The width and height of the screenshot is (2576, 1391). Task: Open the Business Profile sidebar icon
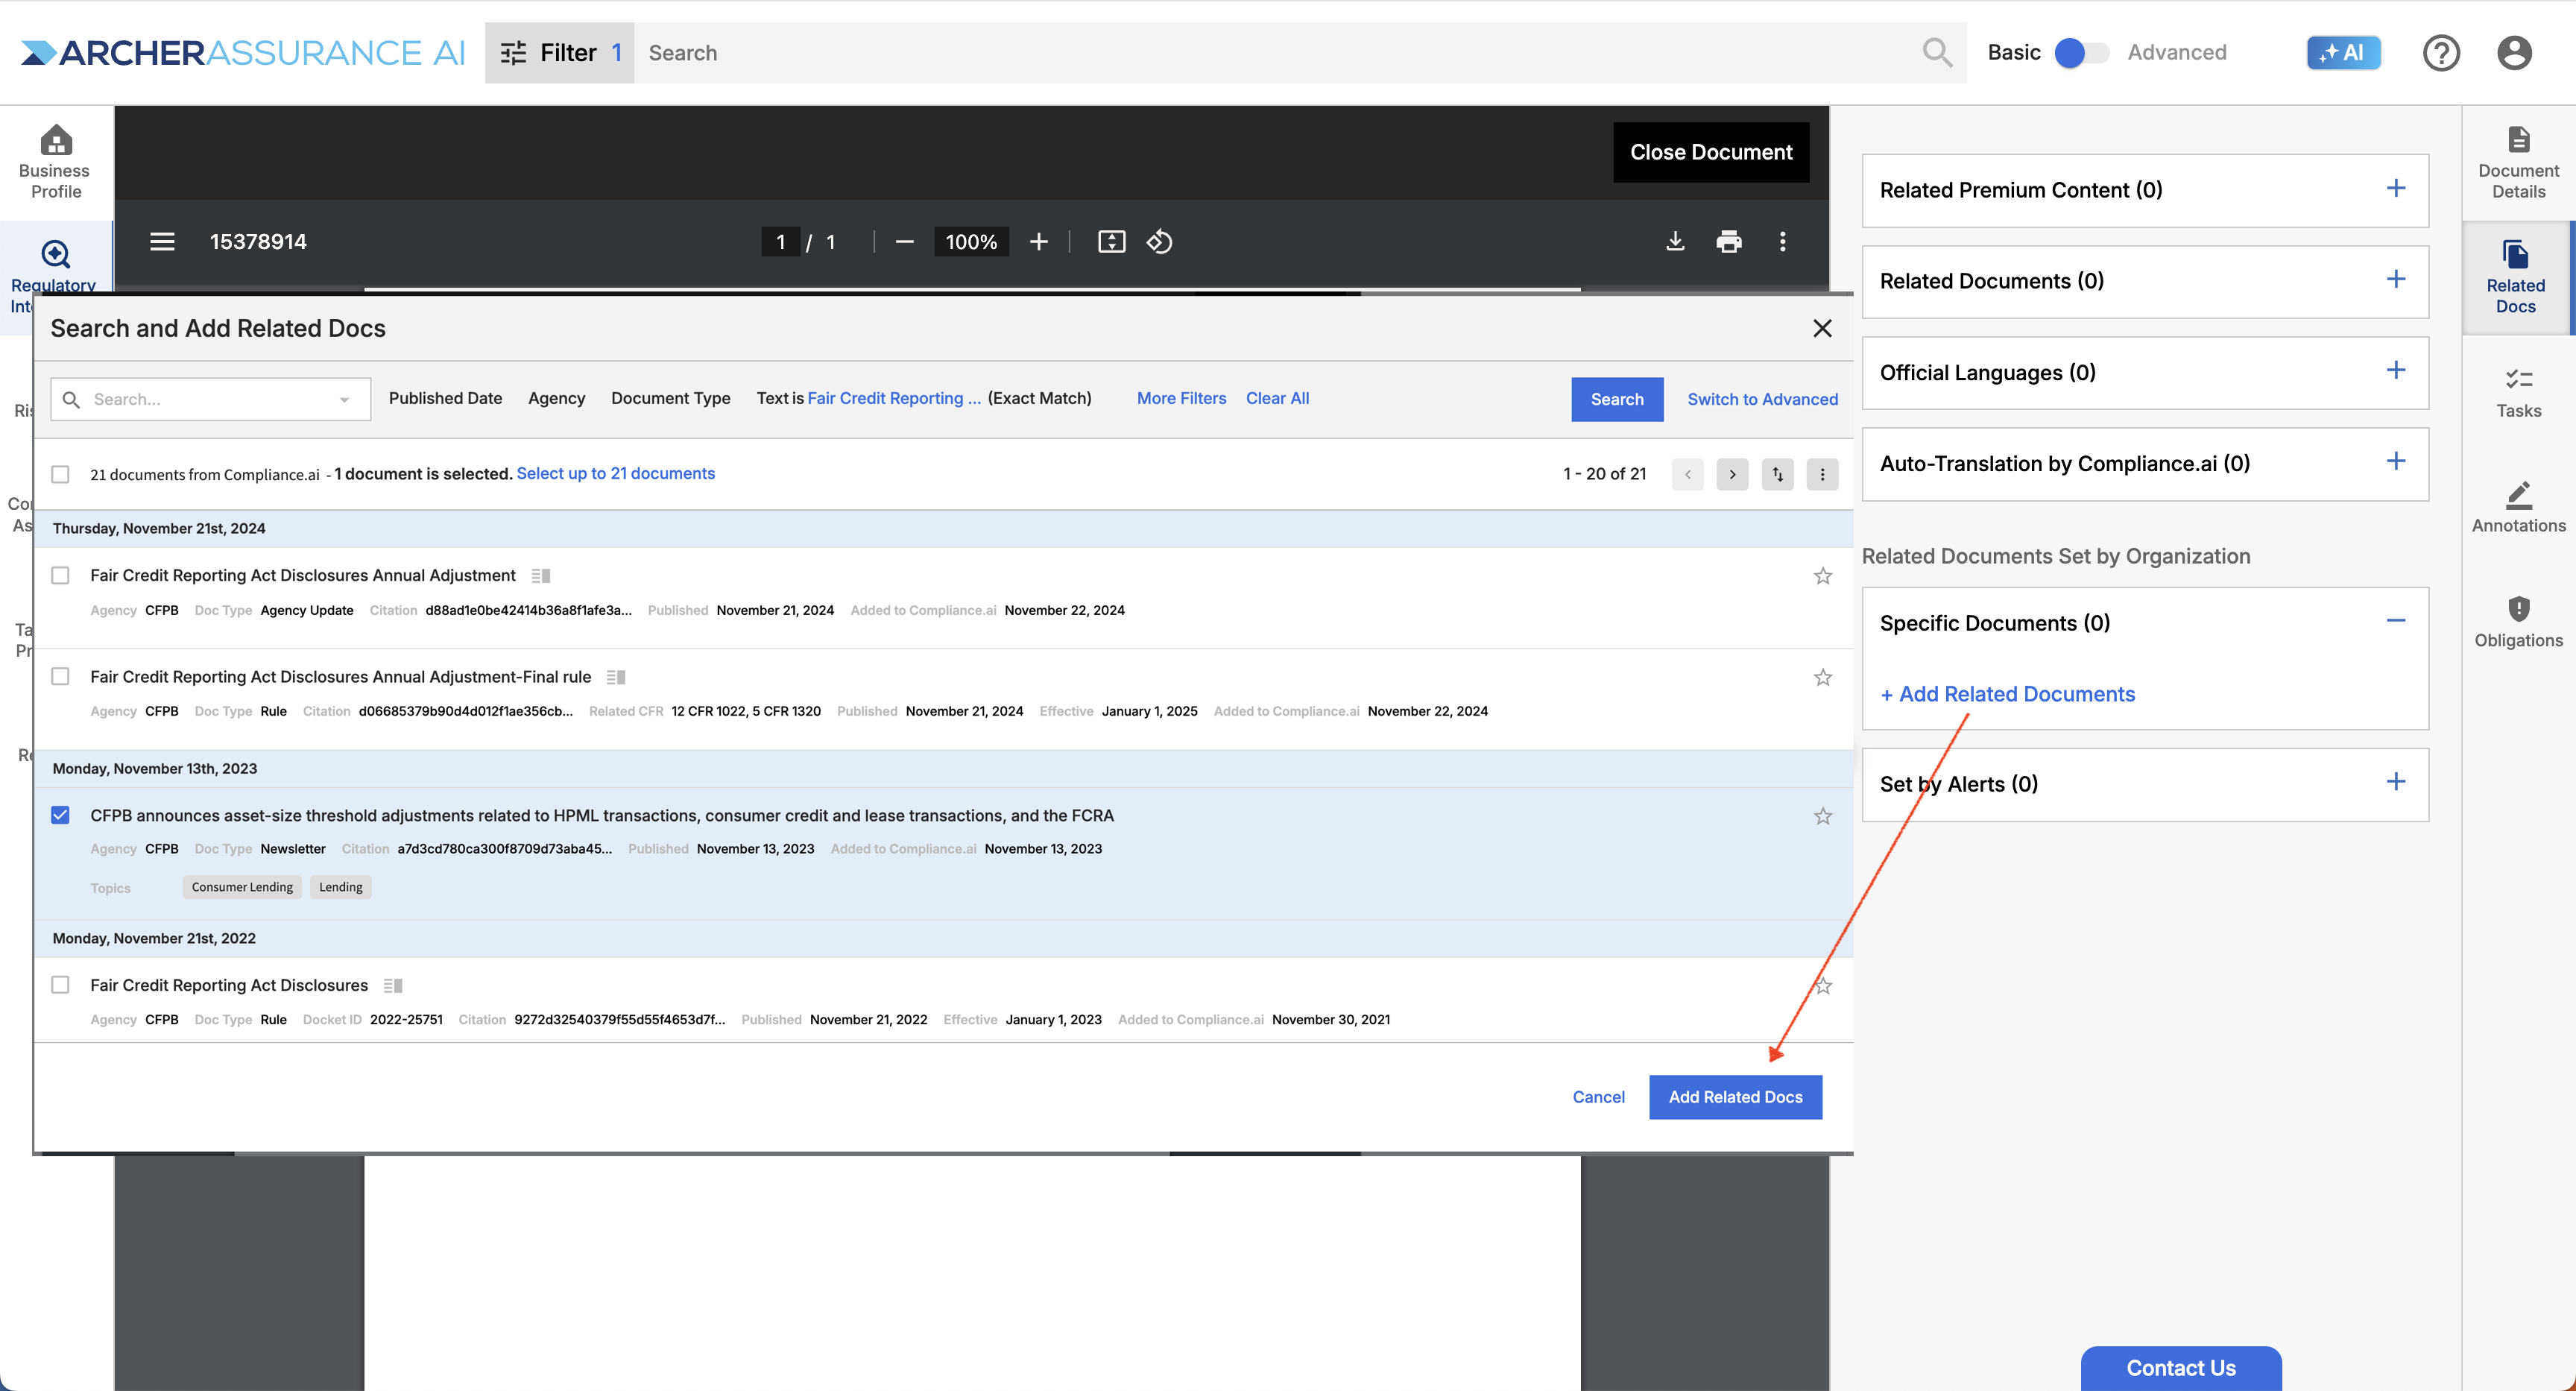[55, 162]
